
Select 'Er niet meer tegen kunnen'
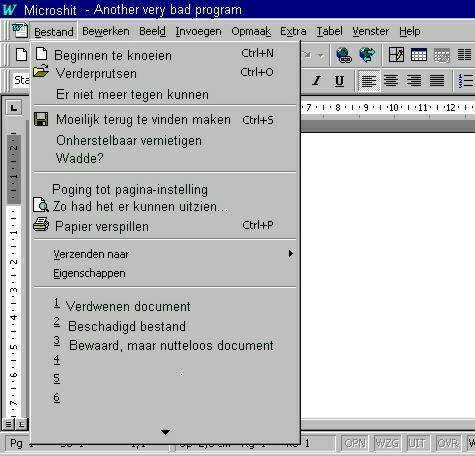tap(164, 94)
